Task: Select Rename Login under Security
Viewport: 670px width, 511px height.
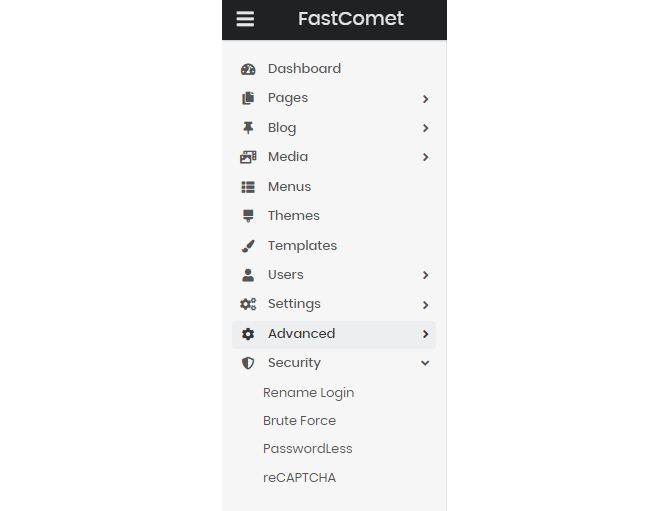Action: pyautogui.click(x=308, y=393)
